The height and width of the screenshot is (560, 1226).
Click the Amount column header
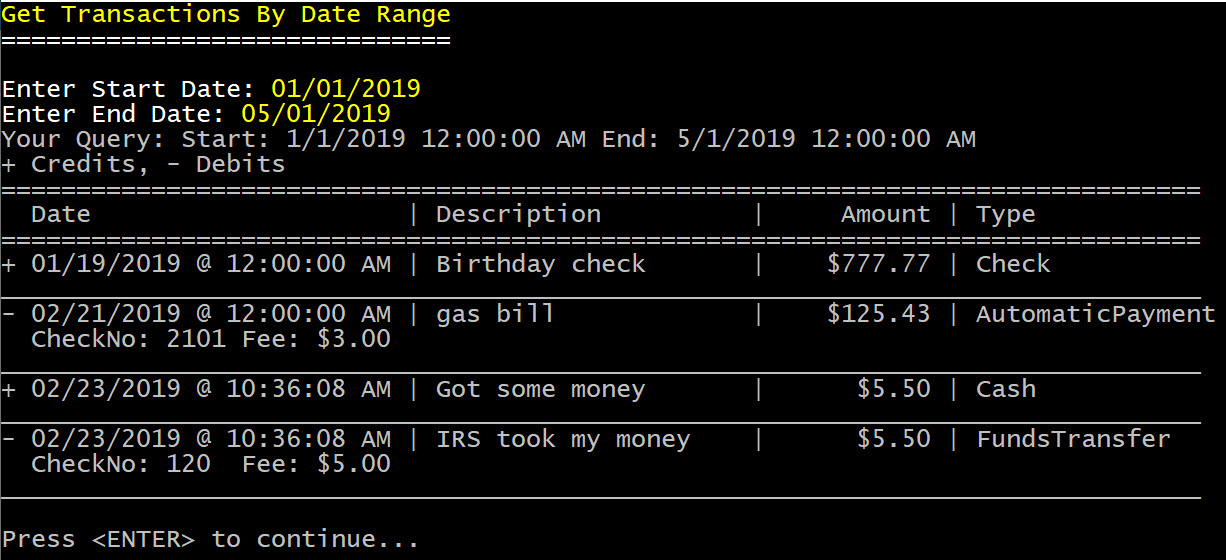[886, 214]
